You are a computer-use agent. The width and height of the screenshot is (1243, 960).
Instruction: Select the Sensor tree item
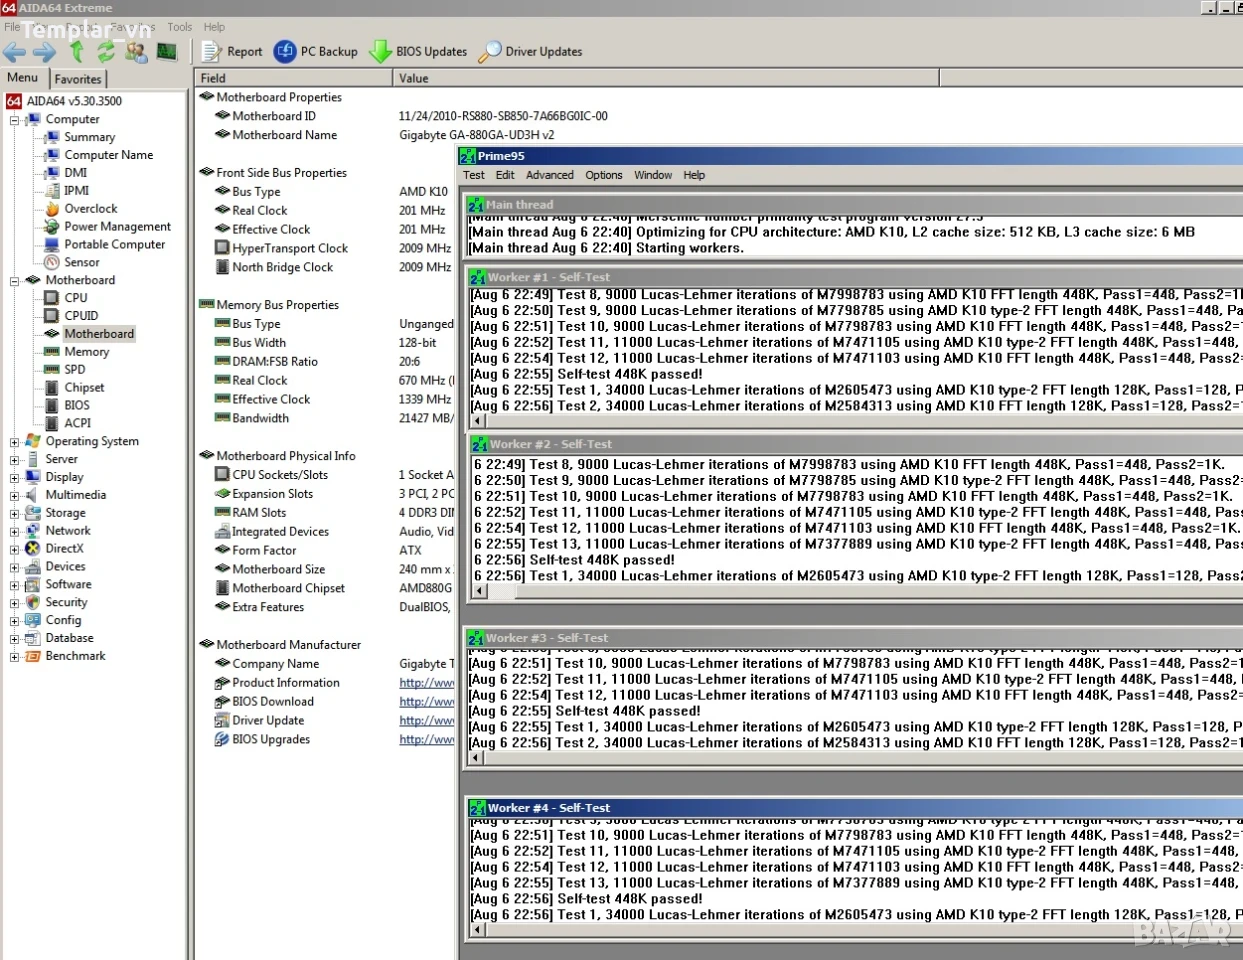[x=82, y=262]
